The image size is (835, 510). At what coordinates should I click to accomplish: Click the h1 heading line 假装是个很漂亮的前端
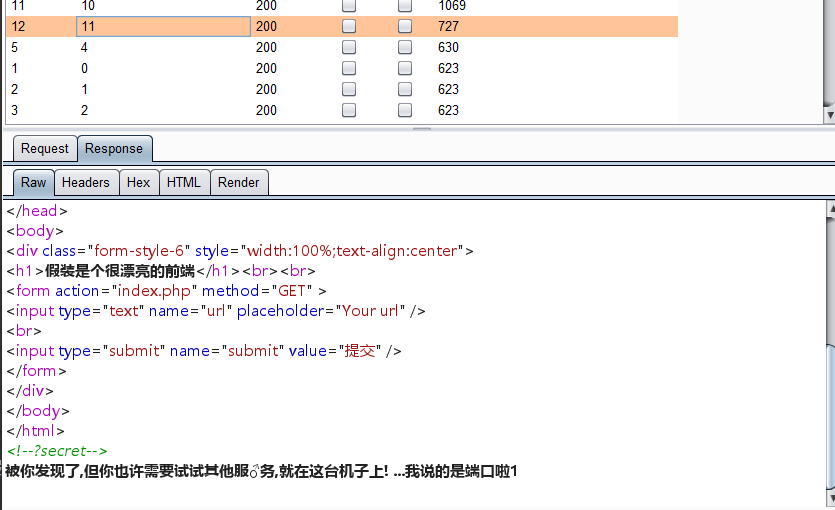(x=161, y=271)
